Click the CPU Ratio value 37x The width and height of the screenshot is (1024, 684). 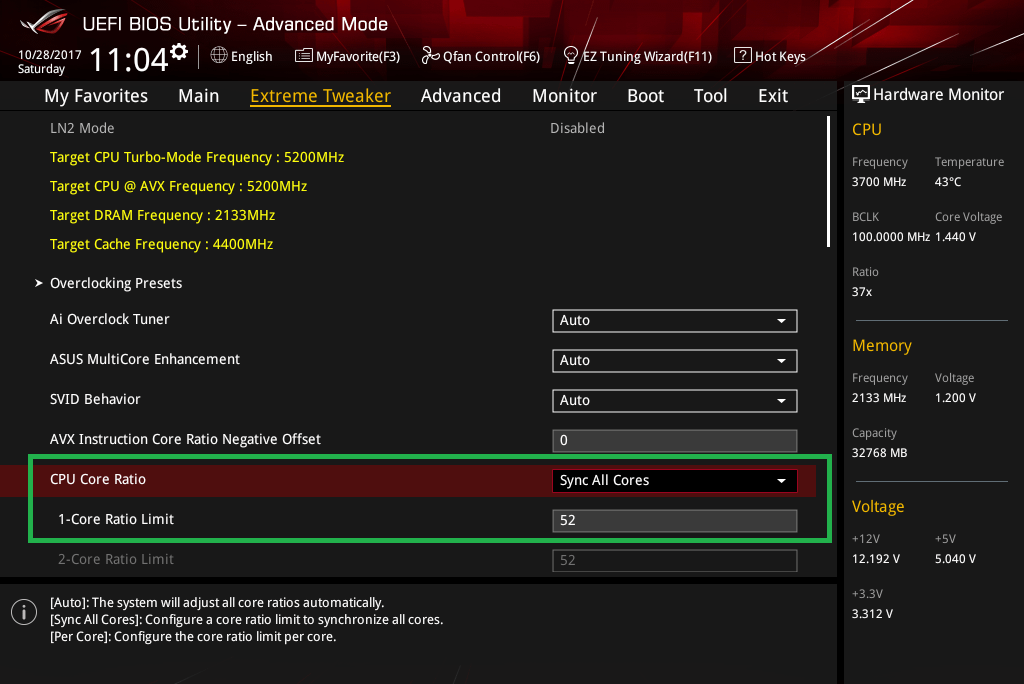tap(861, 291)
